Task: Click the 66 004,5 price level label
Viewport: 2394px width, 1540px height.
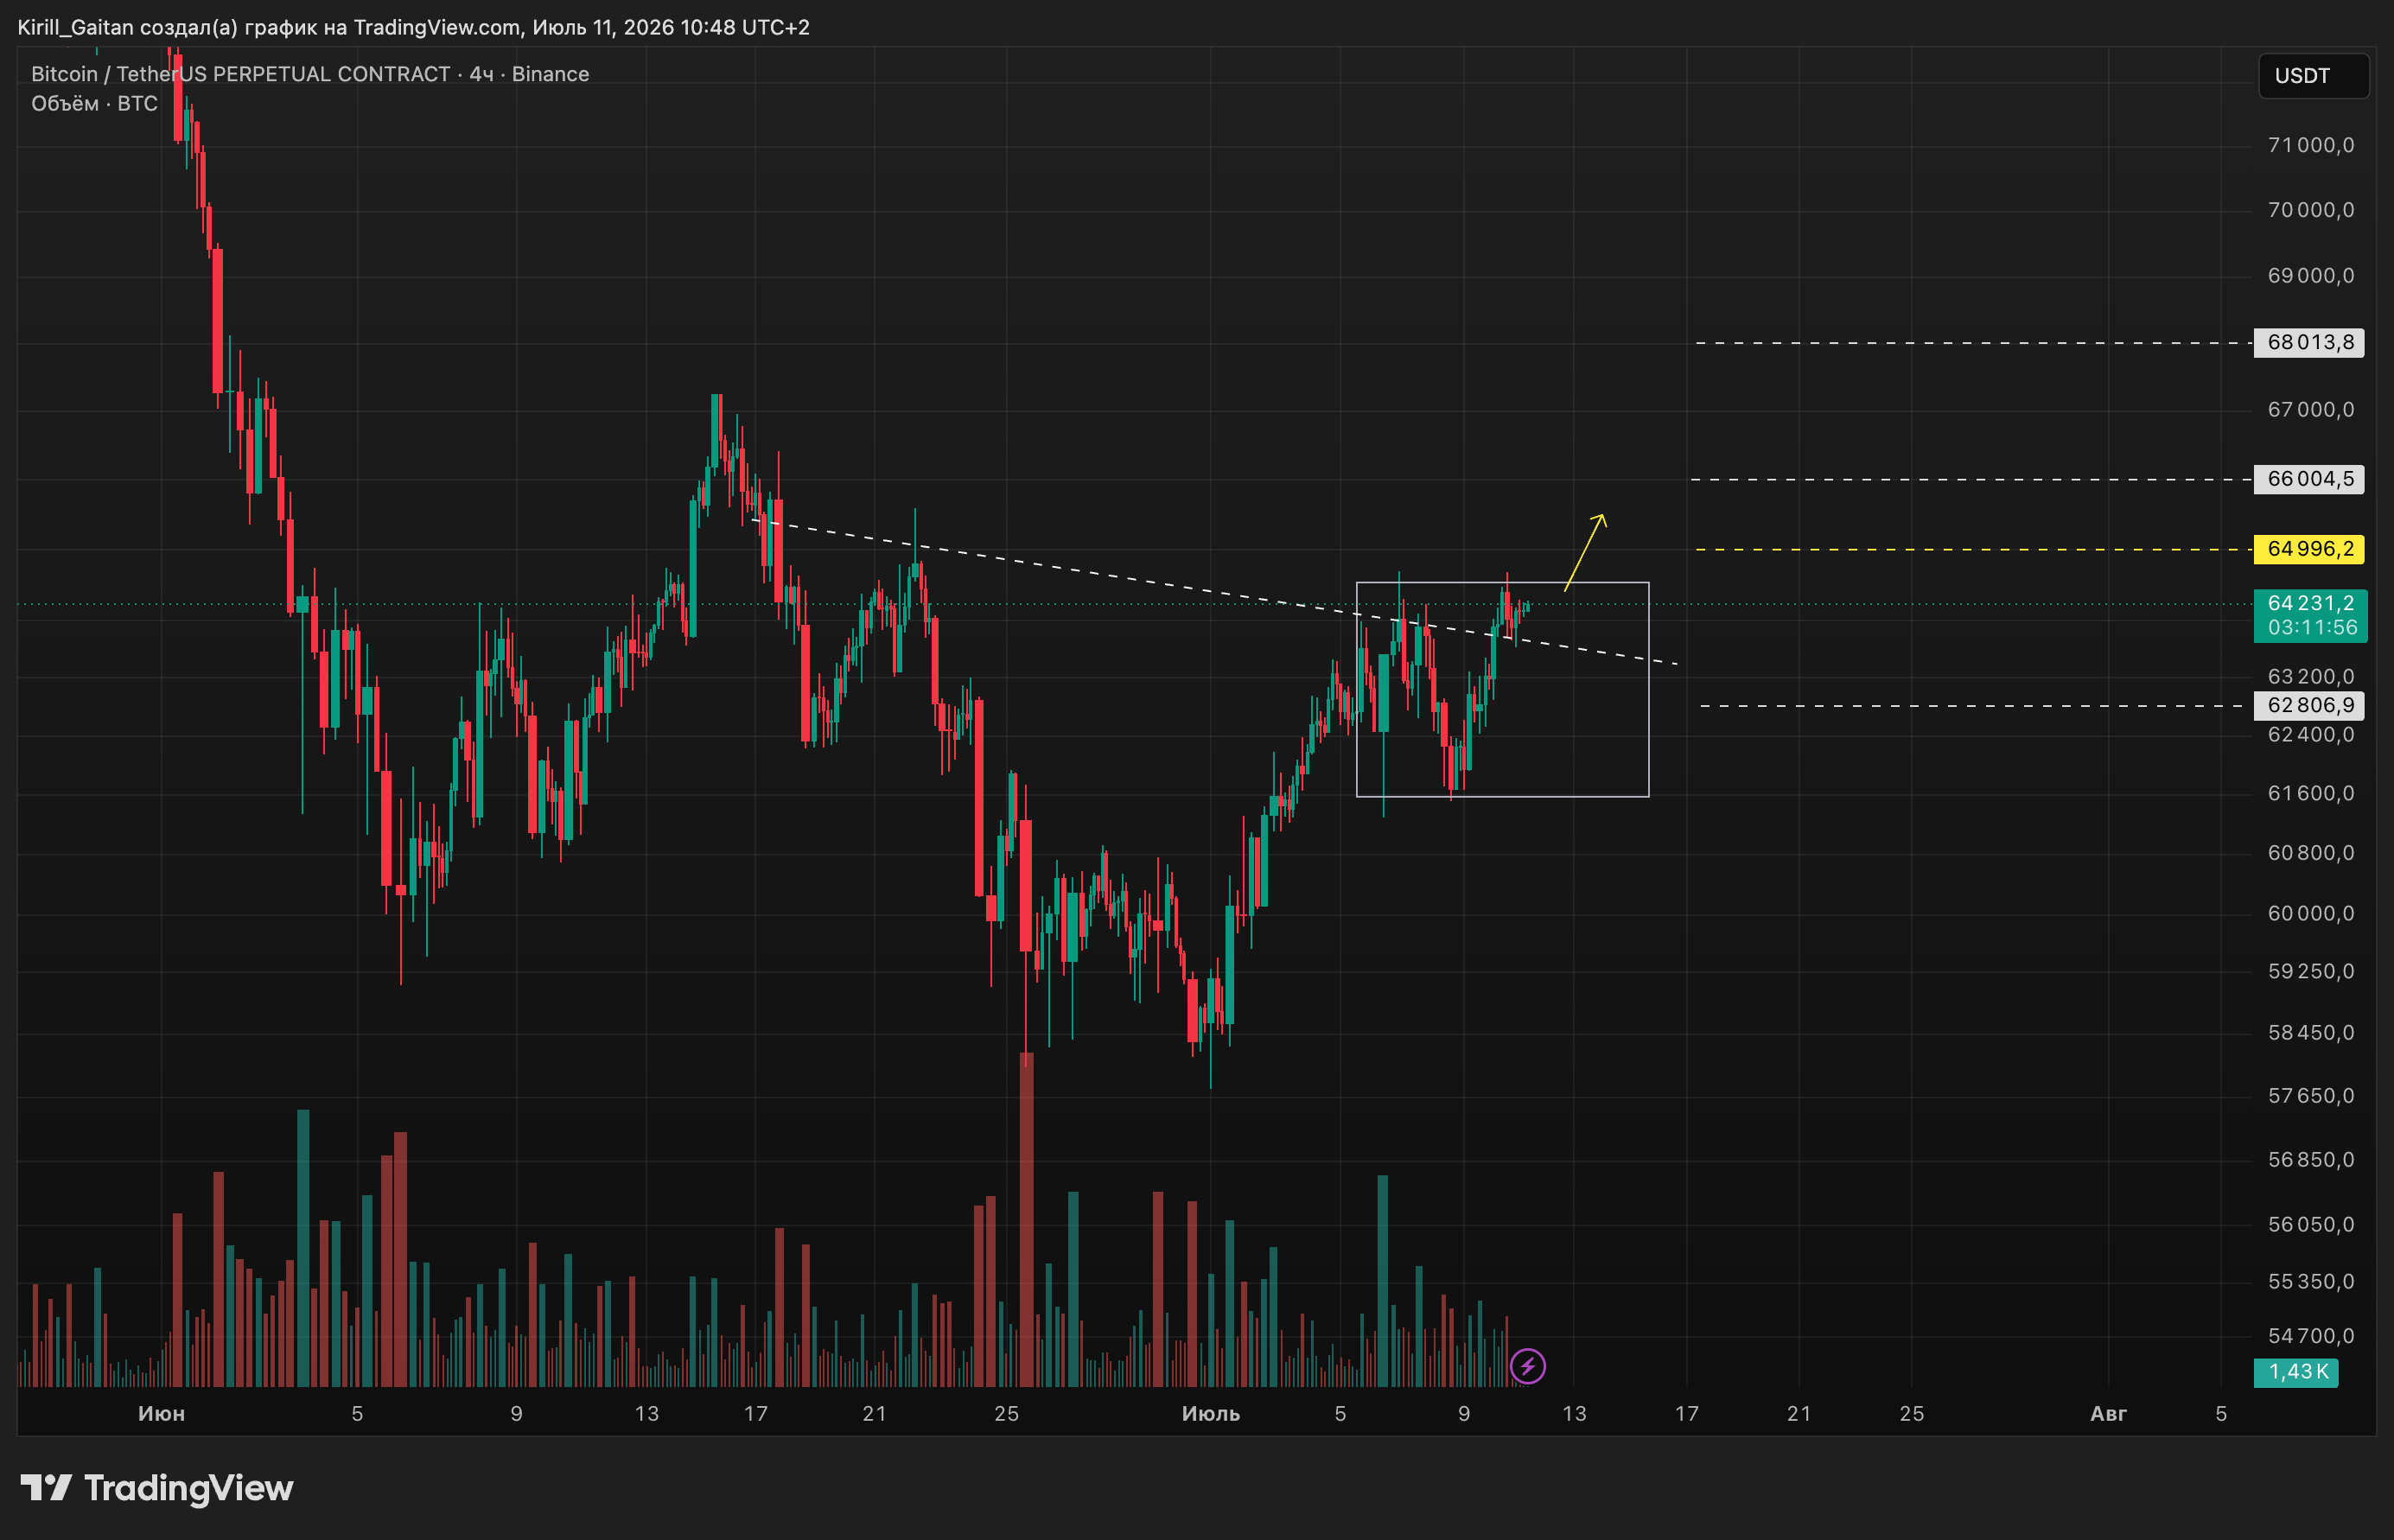Action: 2309,479
